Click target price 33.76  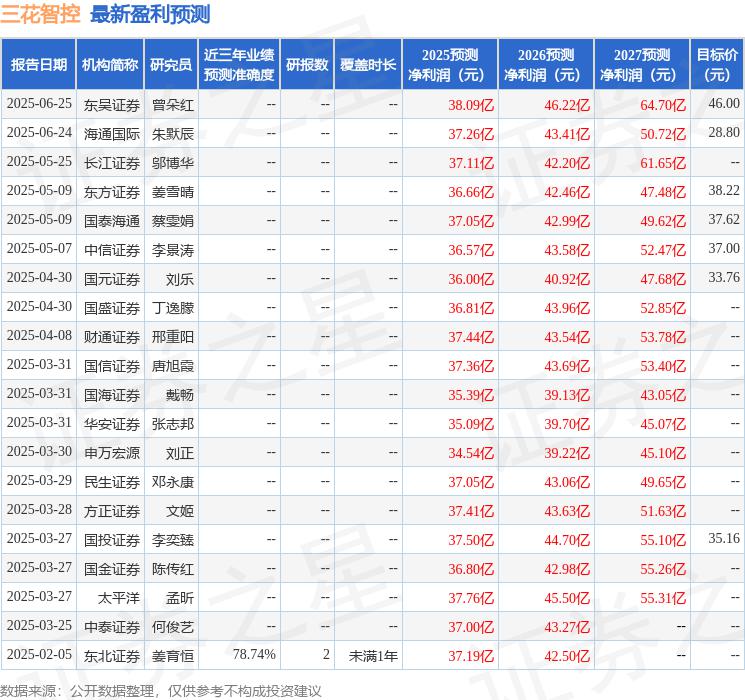[724, 278]
